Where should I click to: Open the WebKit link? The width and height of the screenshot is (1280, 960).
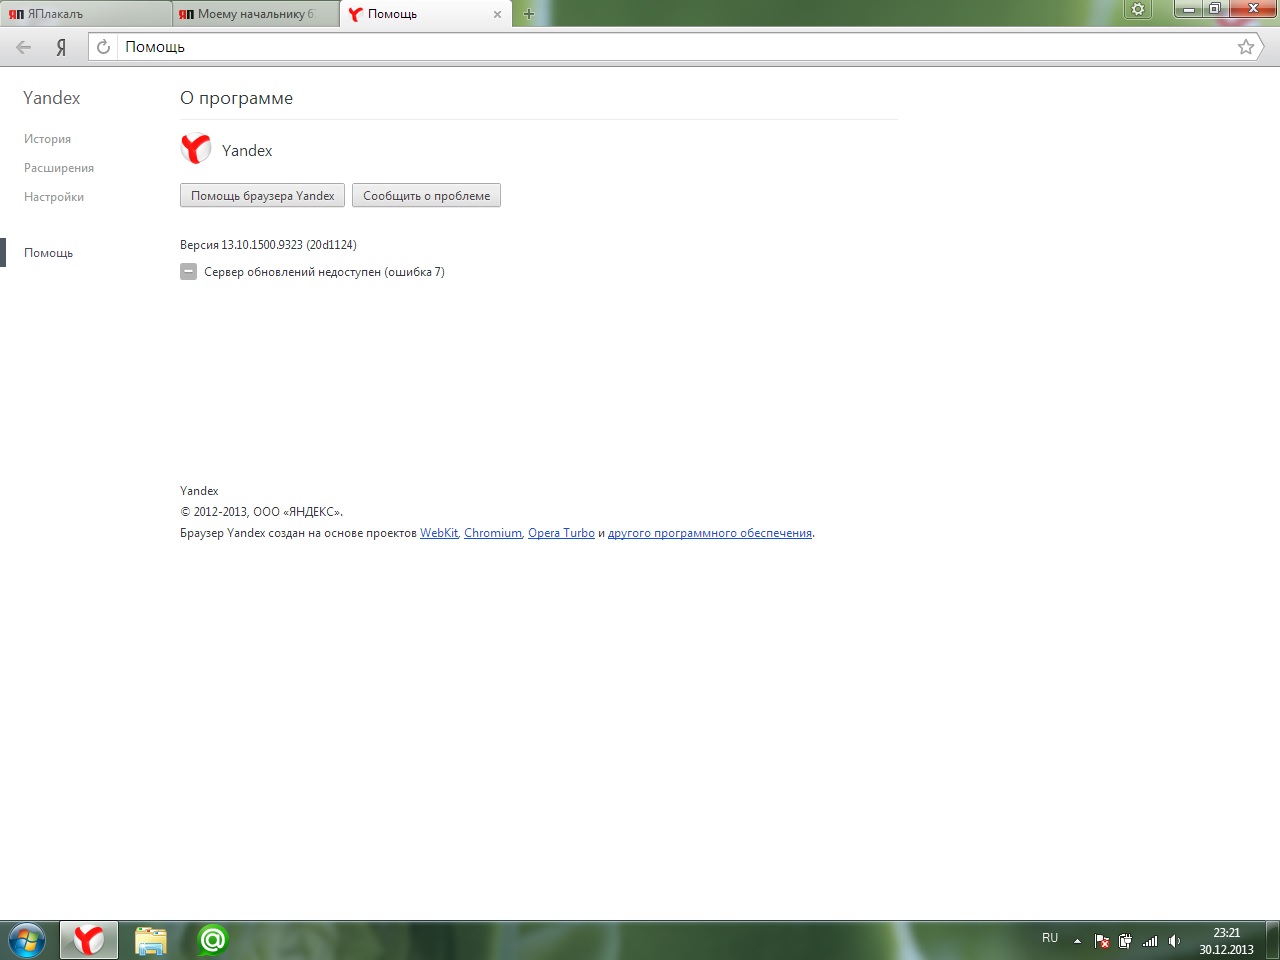point(439,533)
